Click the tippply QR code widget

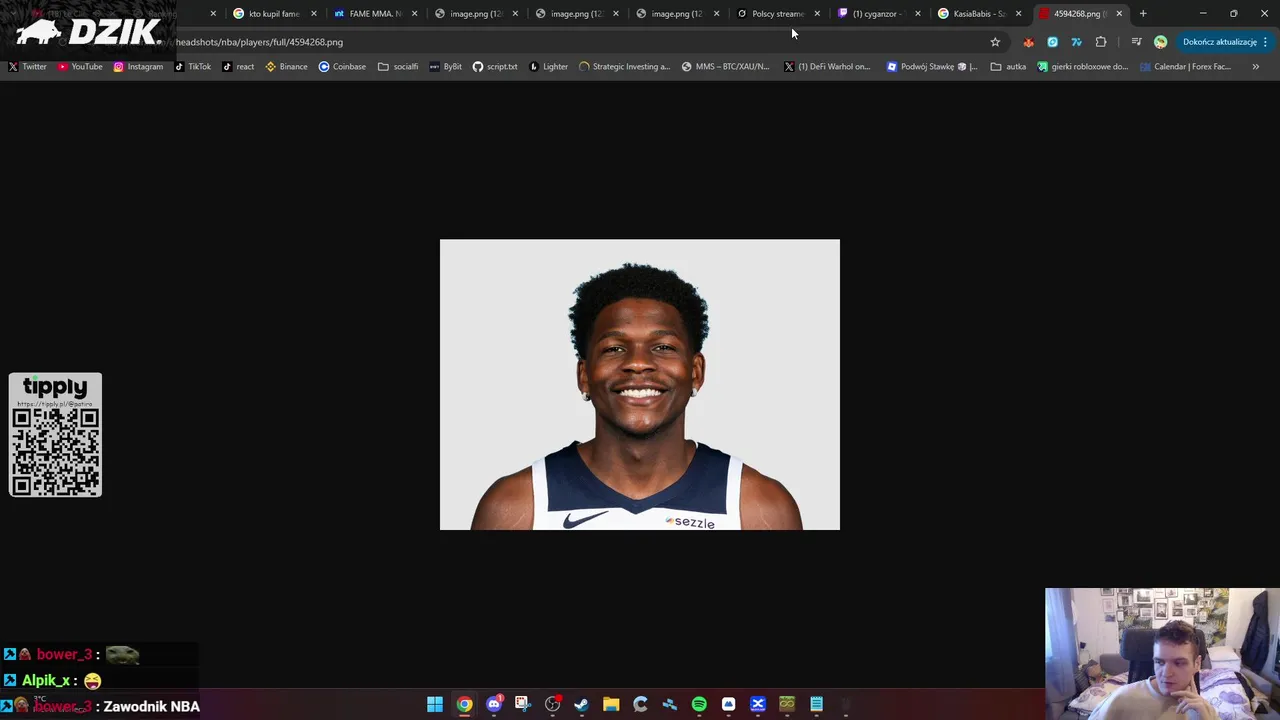click(x=55, y=435)
